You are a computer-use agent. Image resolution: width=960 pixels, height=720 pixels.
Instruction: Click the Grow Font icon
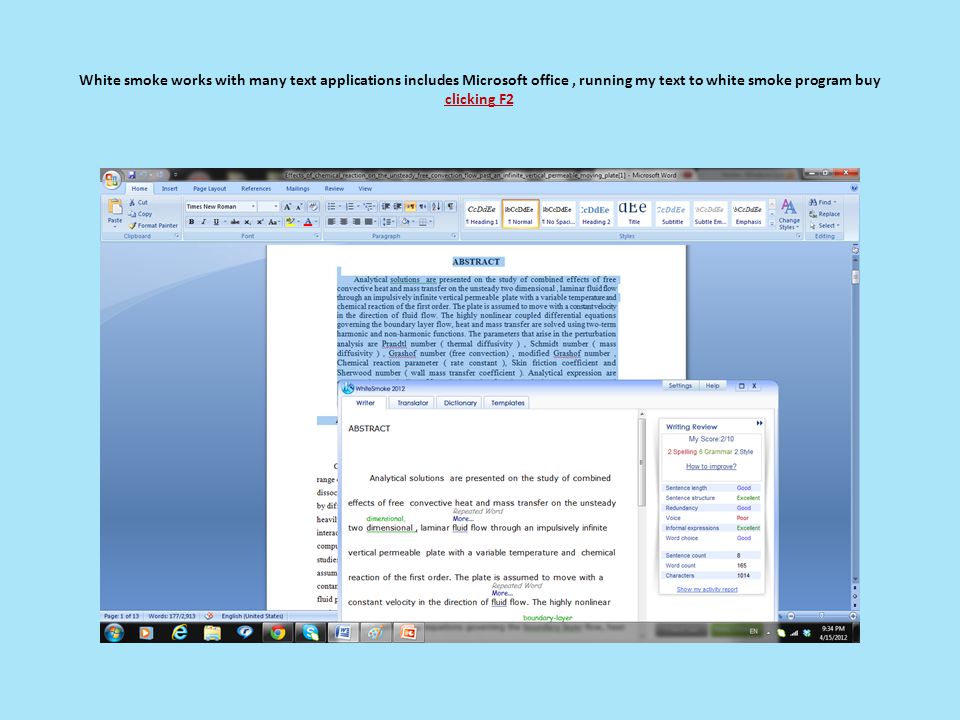287,207
